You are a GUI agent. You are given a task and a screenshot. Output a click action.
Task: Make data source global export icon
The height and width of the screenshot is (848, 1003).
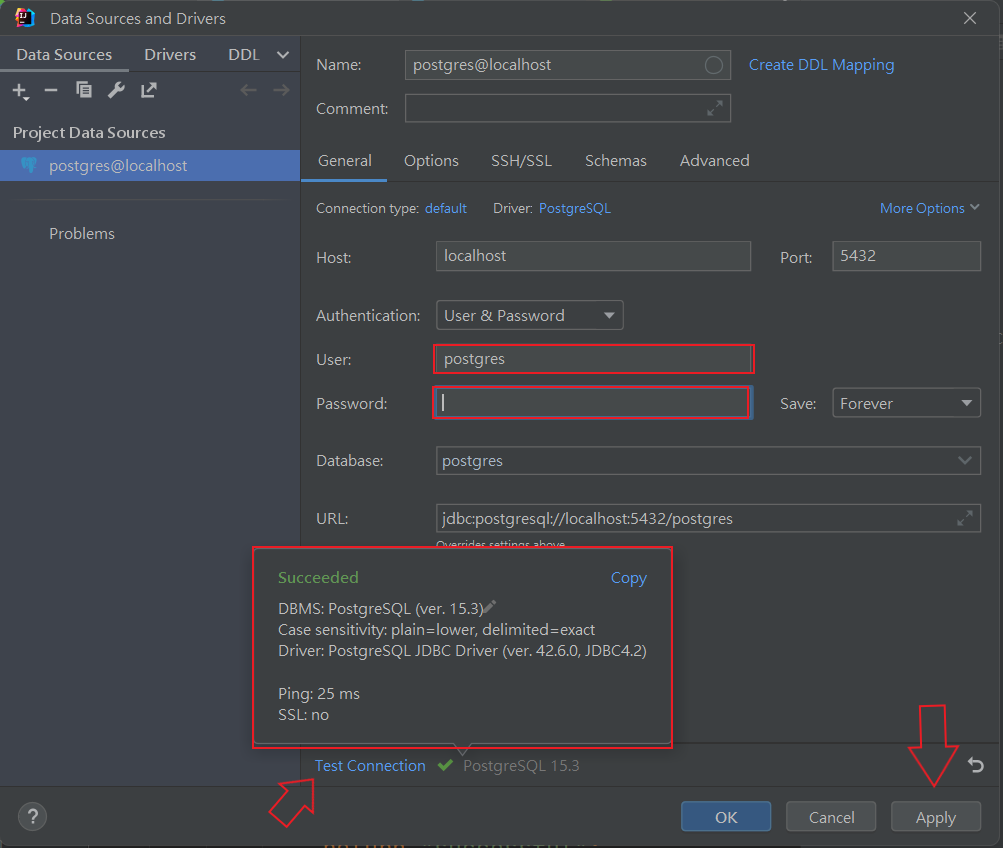148,90
